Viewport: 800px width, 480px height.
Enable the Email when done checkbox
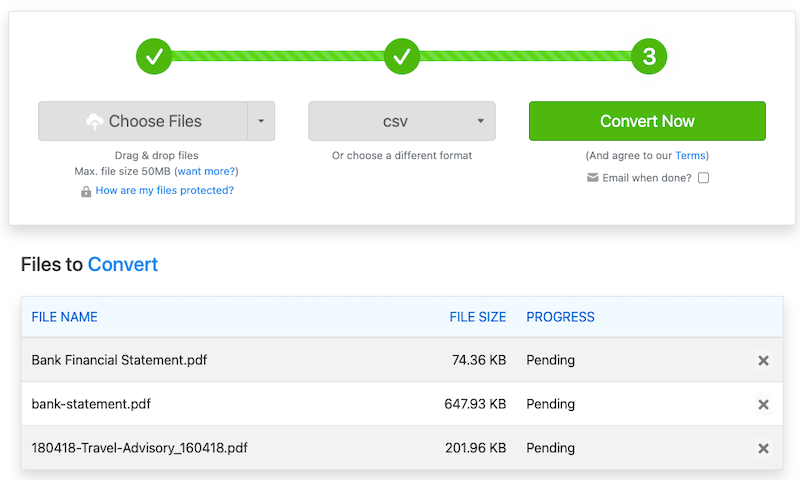(704, 178)
